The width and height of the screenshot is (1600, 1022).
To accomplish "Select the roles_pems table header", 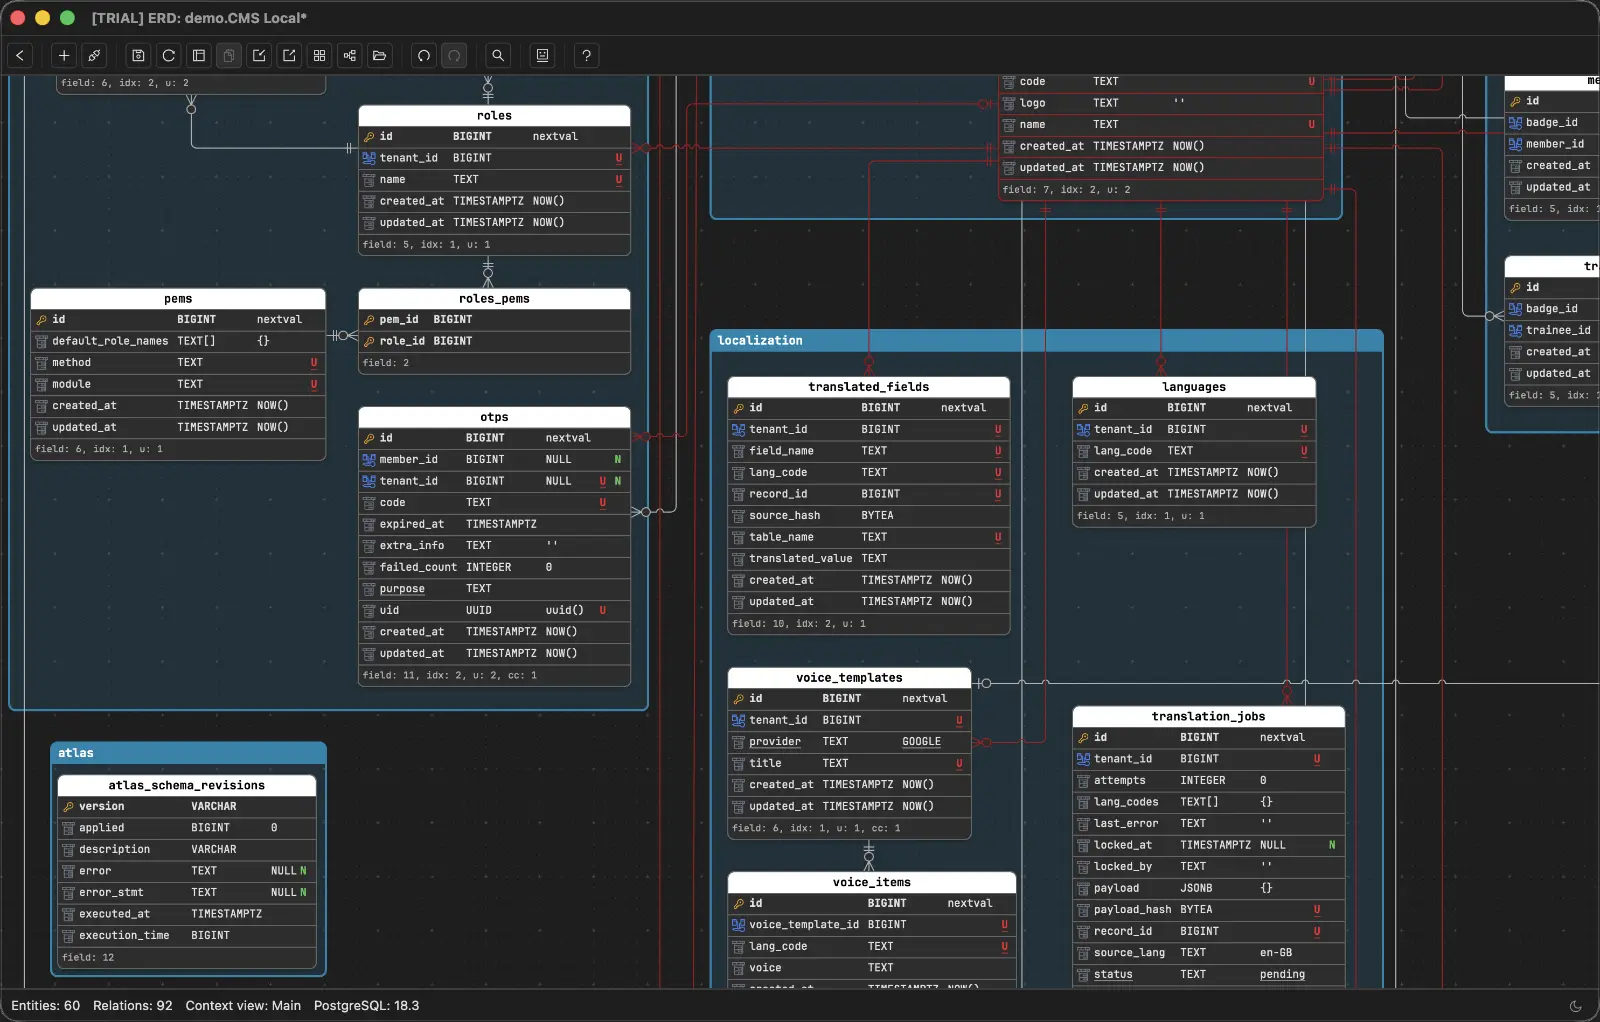I will (x=494, y=299).
